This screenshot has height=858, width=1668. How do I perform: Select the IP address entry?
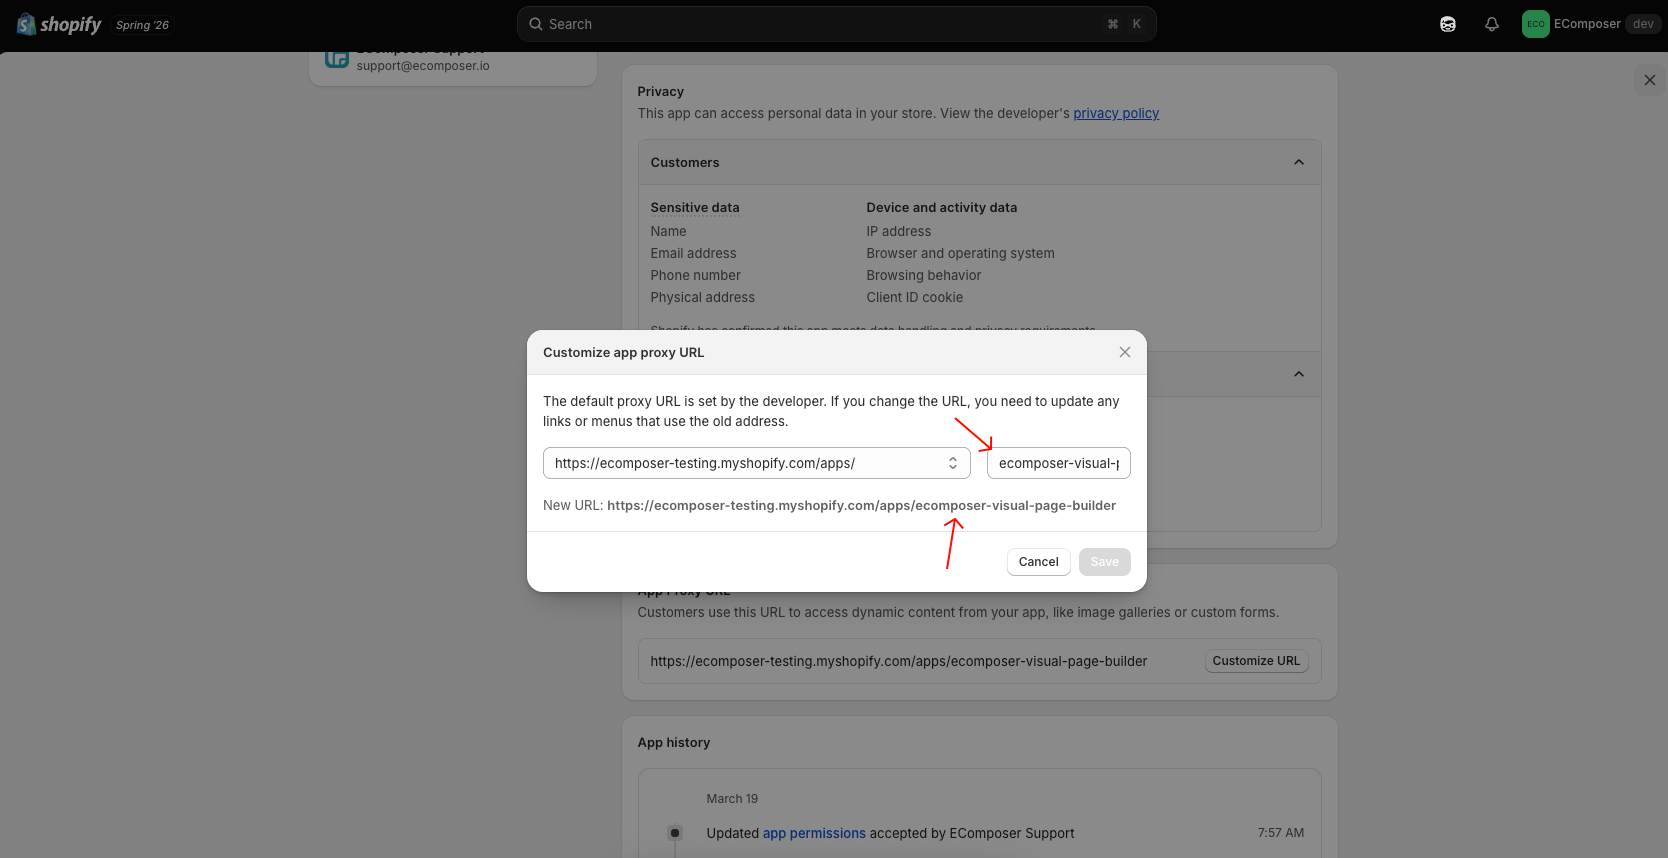899,232
